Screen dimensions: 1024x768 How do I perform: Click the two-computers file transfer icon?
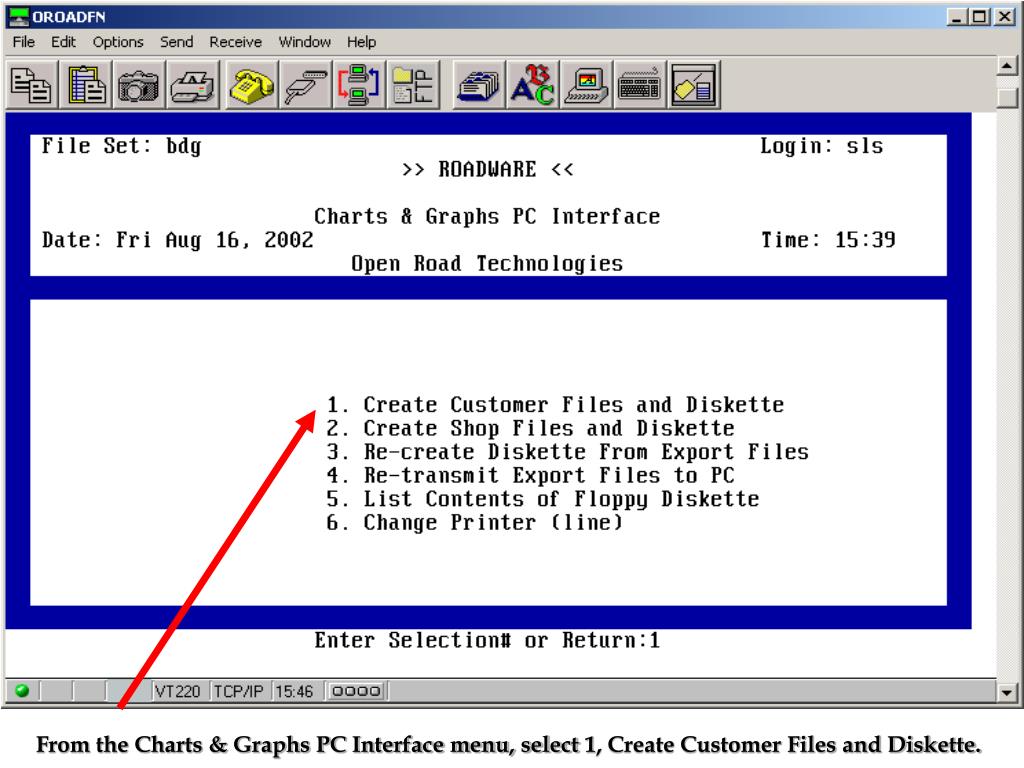tap(359, 85)
